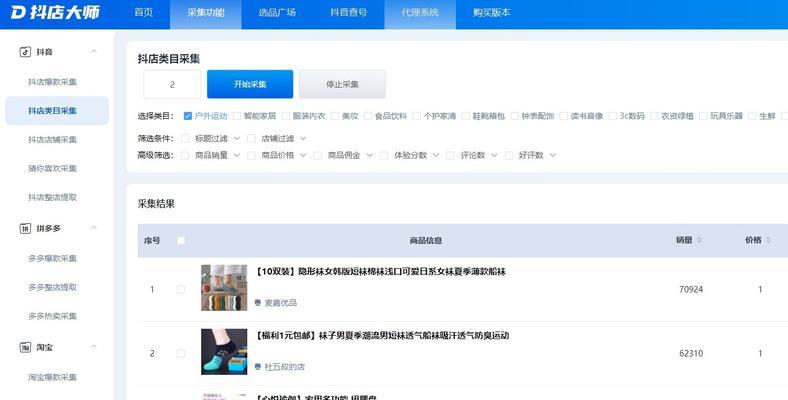Expand the 评论数 dropdown arrow
The image size is (788, 400).
pos(494,155)
